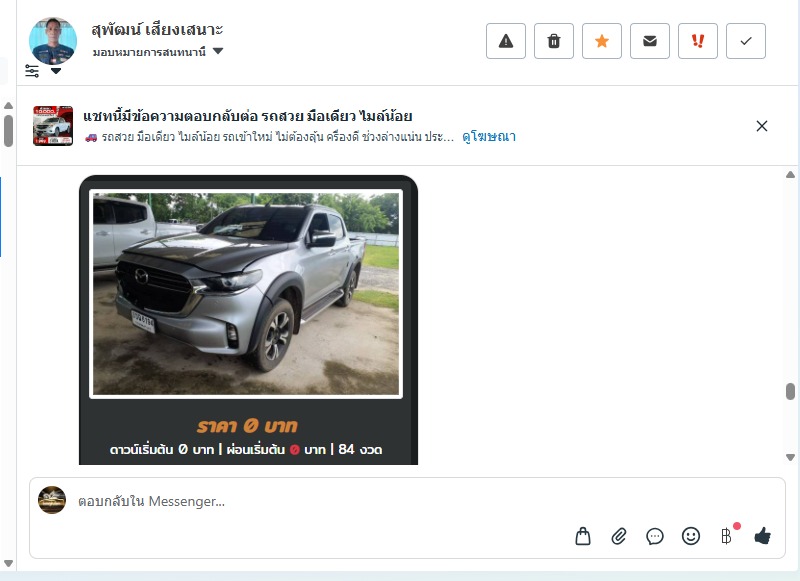Attach a file with paperclip icon
The image size is (800, 581).
619,536
